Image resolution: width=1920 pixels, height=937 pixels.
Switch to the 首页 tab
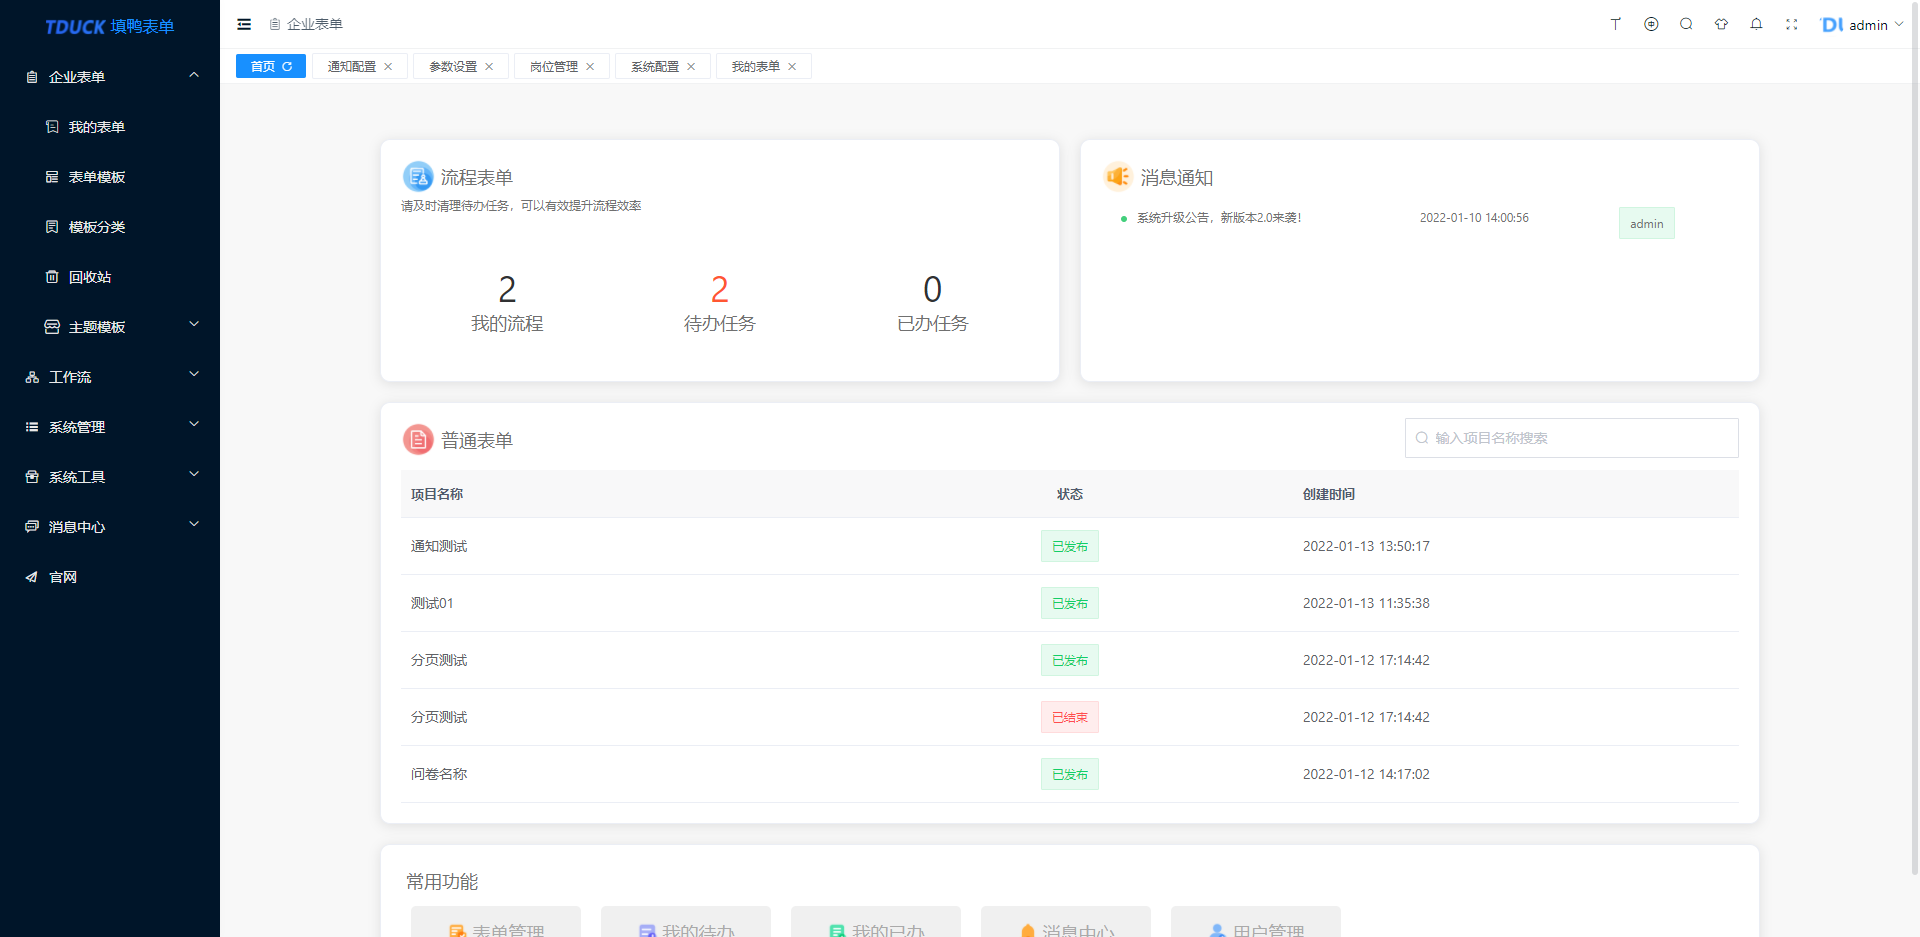click(x=271, y=66)
